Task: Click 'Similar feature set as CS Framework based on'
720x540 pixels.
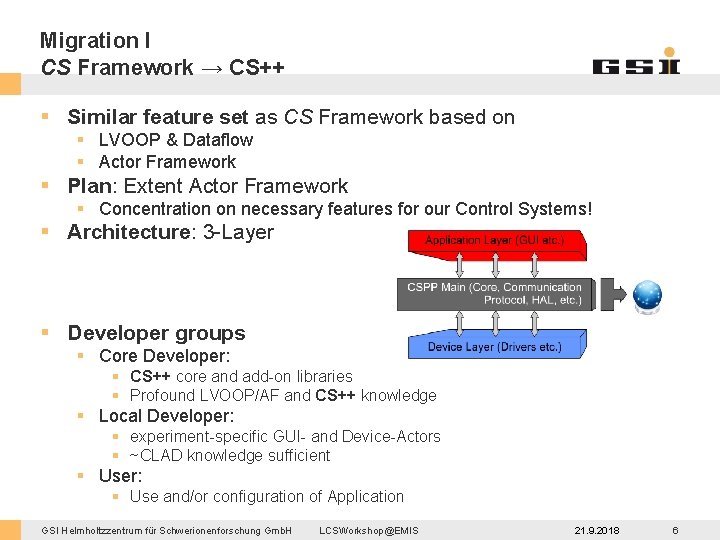Action: click(291, 117)
